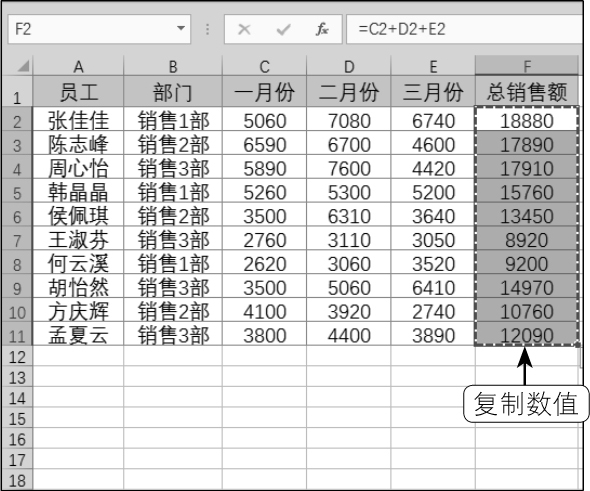Screen dimensions: 590x491
Task: Select cell F2 with value 18880
Action: pyautogui.click(x=527, y=120)
